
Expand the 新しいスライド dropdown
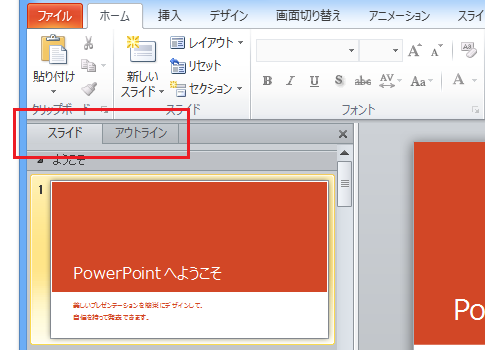pyautogui.click(x=161, y=91)
